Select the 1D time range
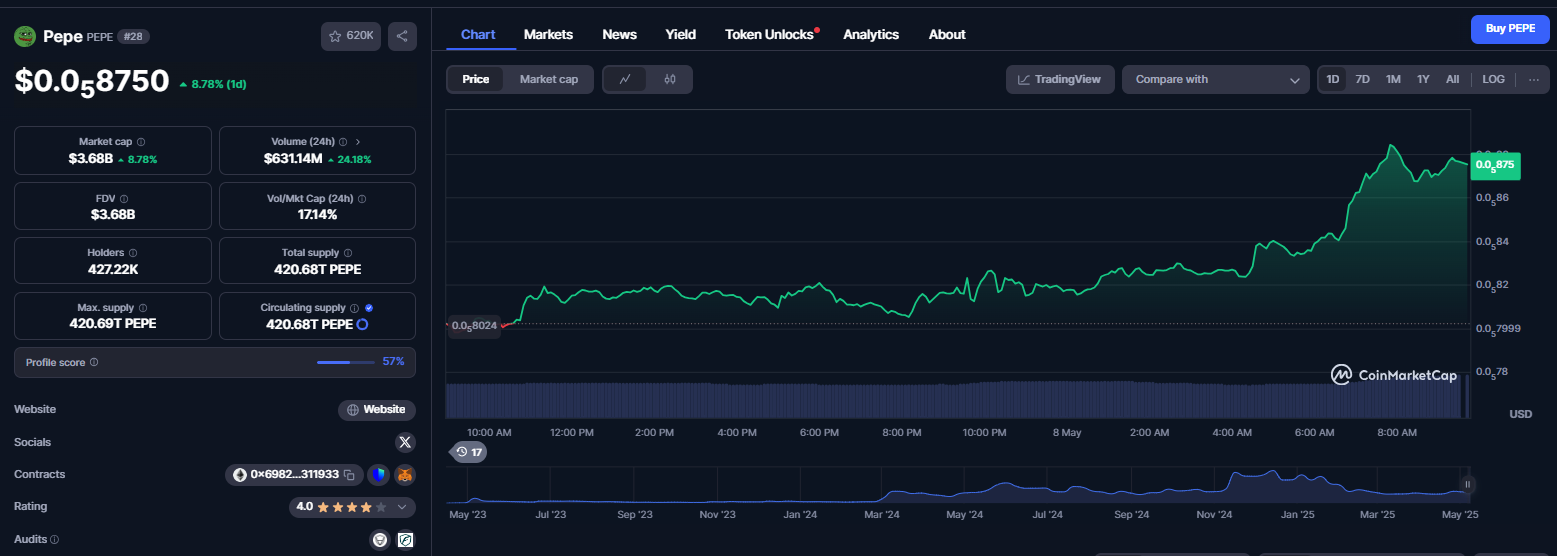 pyautogui.click(x=1333, y=79)
